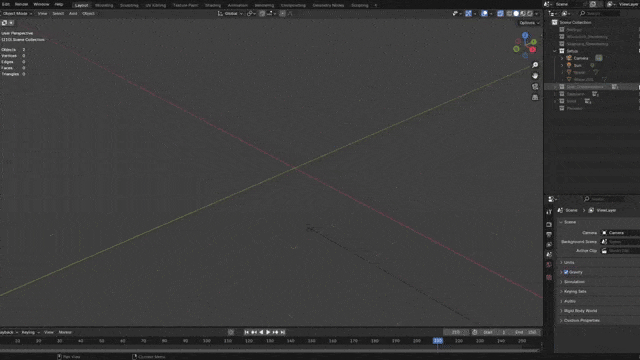Open the pivot point selector icon
The image size is (640, 360).
pyautogui.click(x=251, y=13)
